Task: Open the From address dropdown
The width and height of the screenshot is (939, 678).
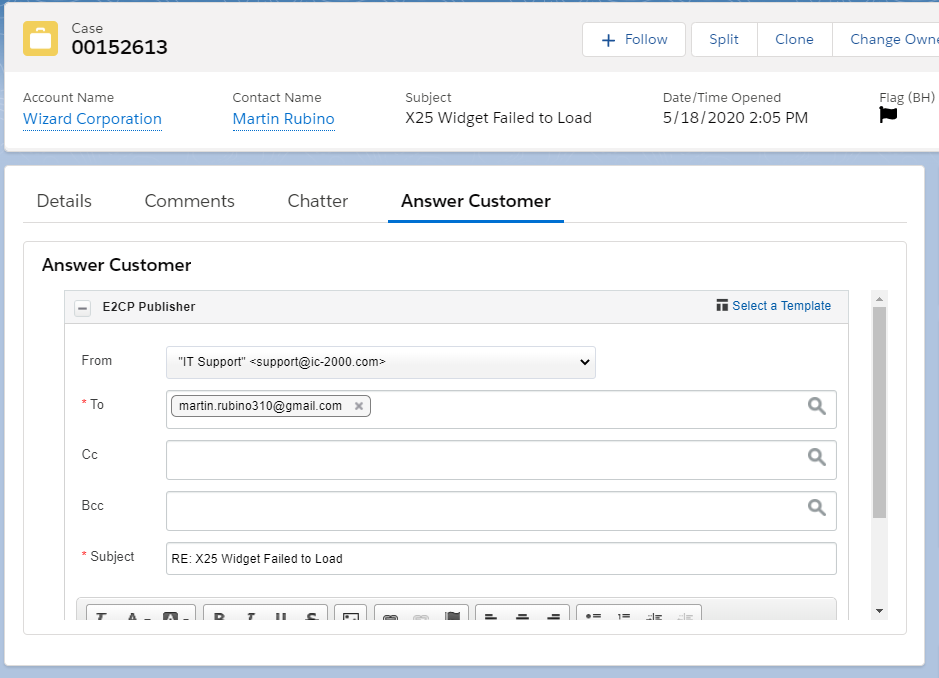Action: [x=381, y=362]
